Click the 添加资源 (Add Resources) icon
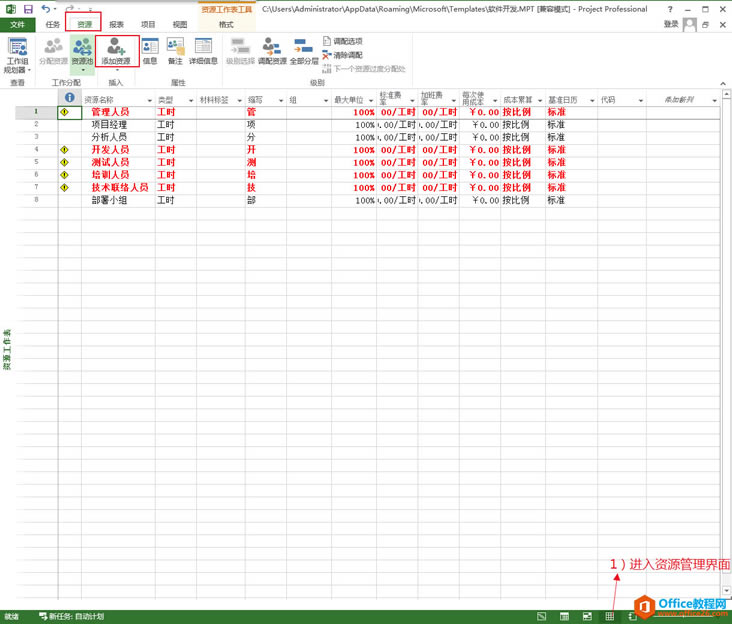732x624 pixels. (x=116, y=50)
